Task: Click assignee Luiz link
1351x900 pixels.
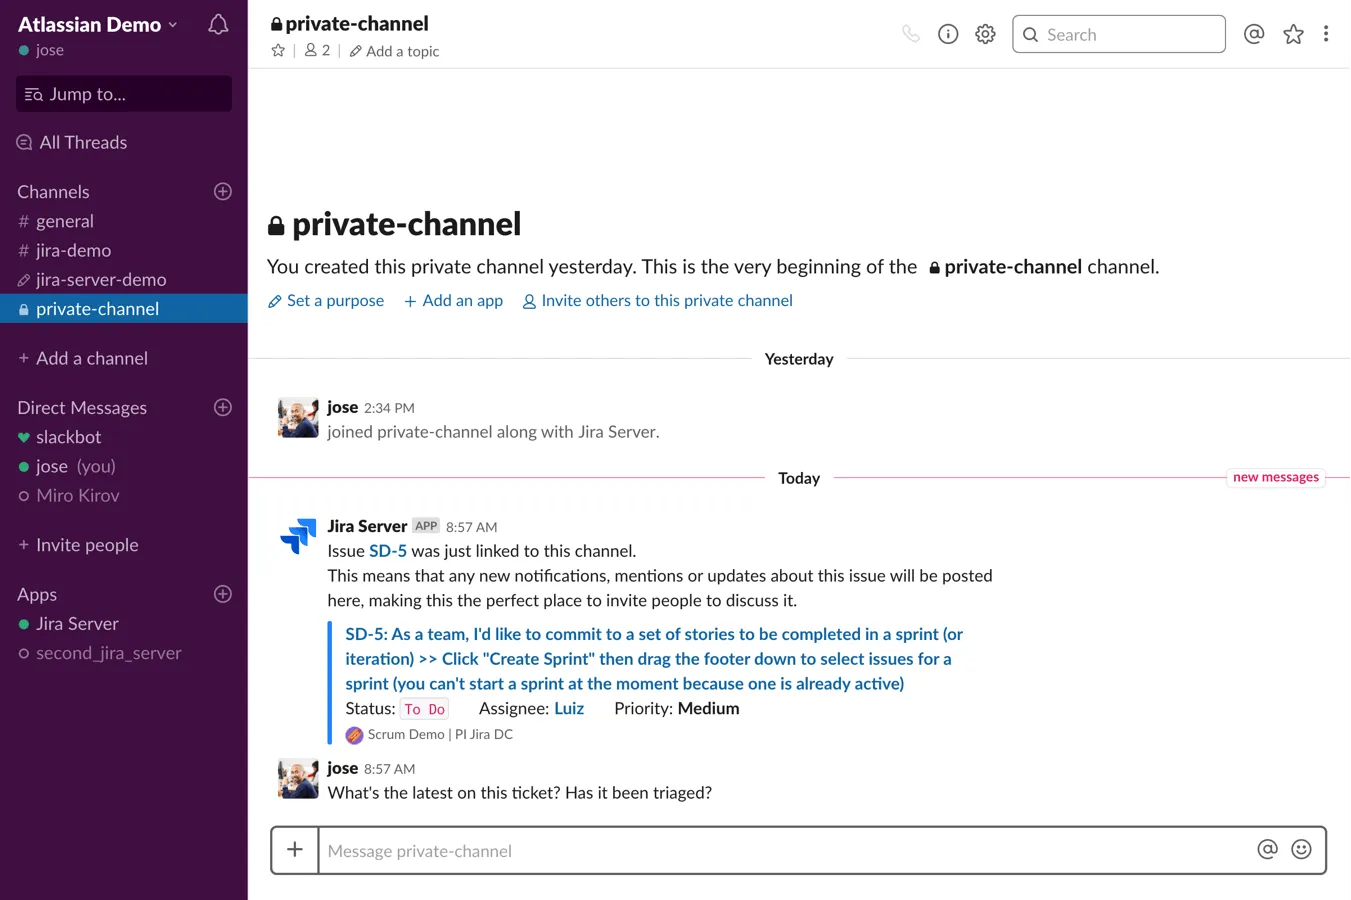Action: coord(569,708)
